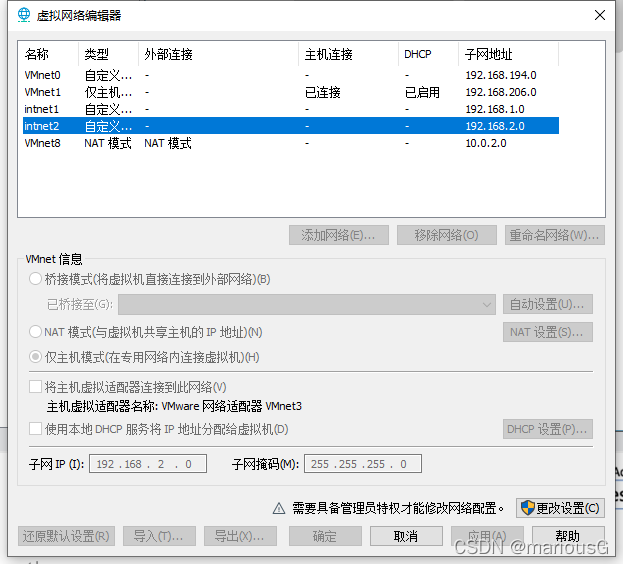The height and width of the screenshot is (564, 623).
Task: Select the VMnet0 row in the network list
Action: (x=291, y=75)
